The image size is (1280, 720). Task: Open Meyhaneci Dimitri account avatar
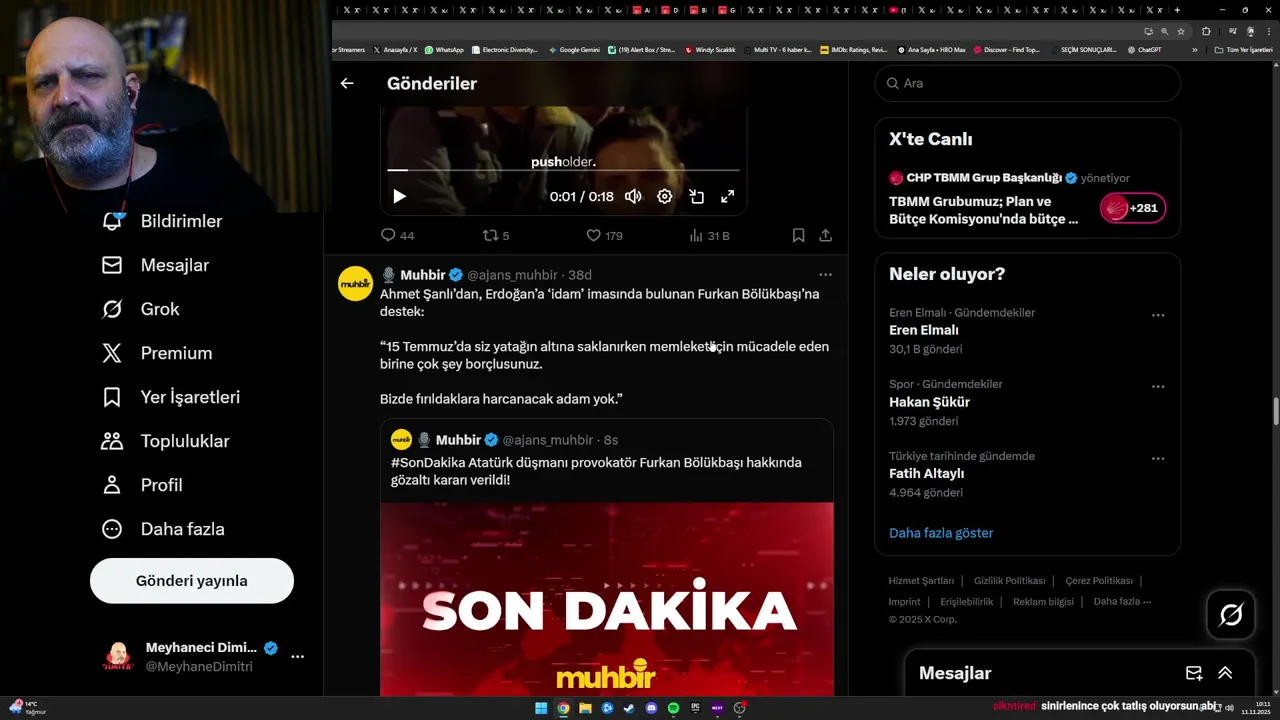(118, 657)
